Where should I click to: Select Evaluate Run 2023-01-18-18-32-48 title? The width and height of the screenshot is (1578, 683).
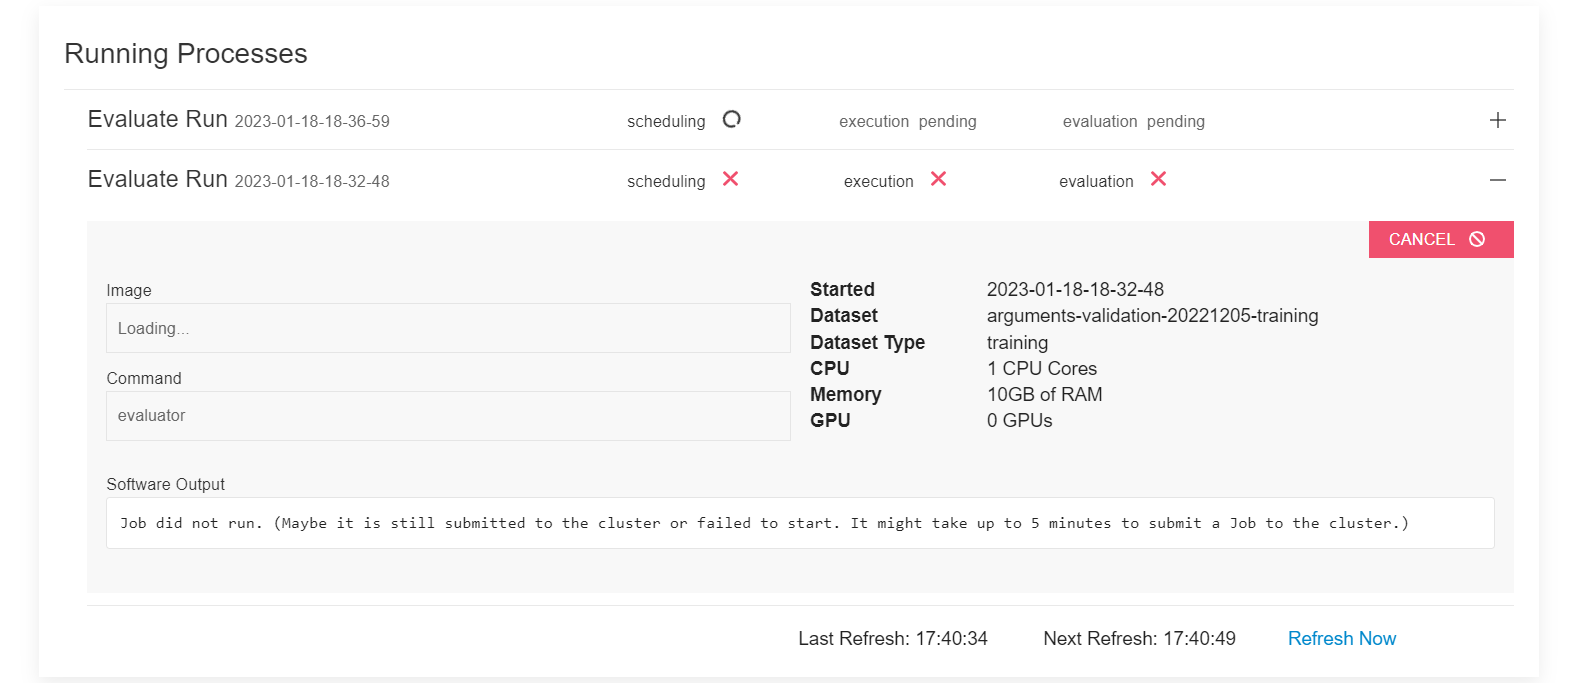pyautogui.click(x=238, y=180)
